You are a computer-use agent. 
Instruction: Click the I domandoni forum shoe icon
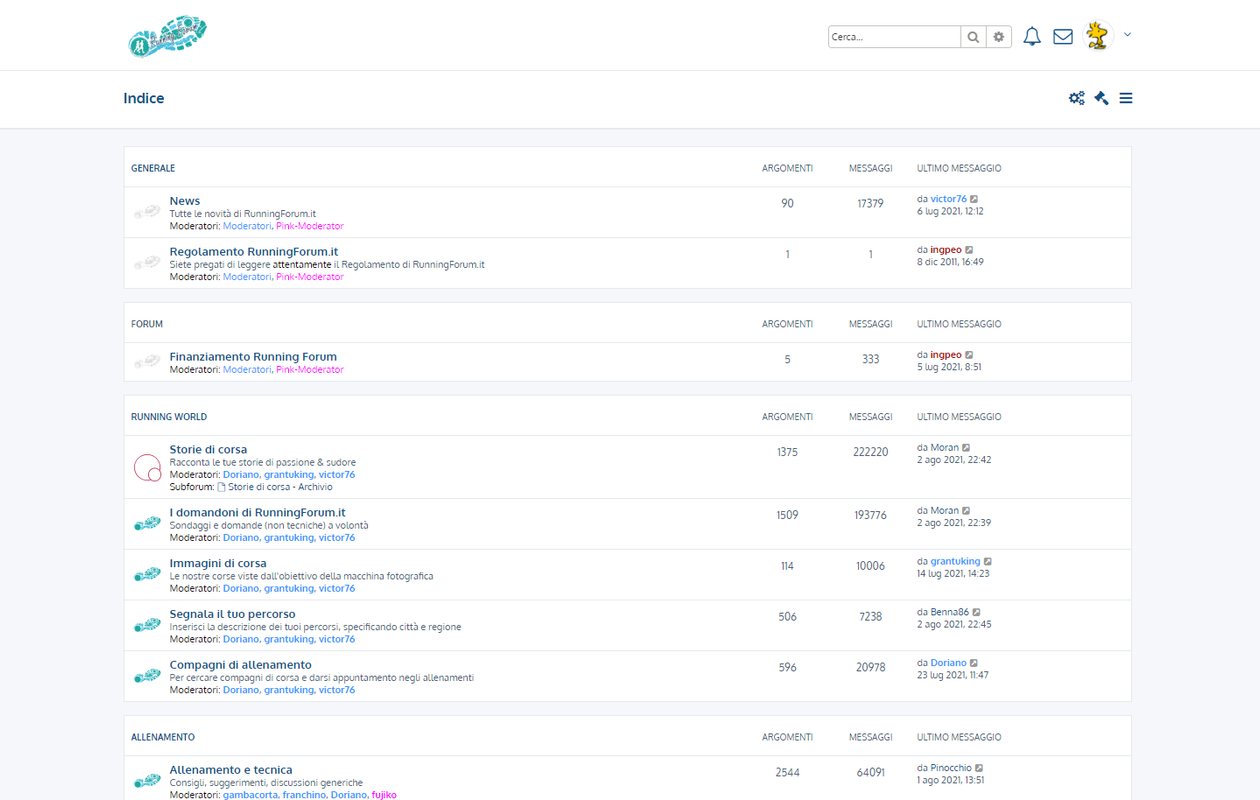pos(147,524)
